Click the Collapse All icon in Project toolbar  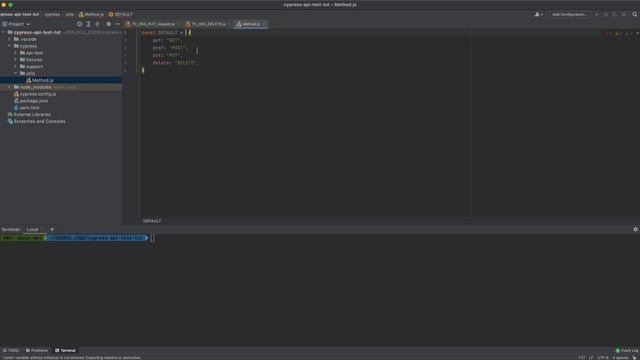pyautogui.click(x=97, y=24)
